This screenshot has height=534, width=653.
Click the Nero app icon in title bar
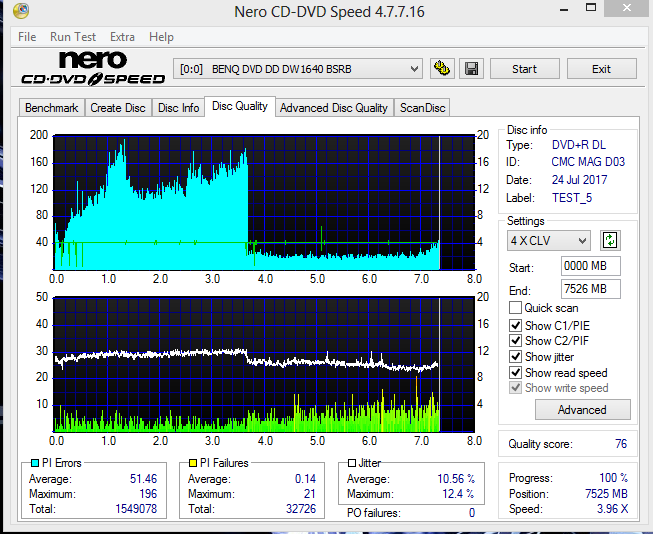click(21, 10)
